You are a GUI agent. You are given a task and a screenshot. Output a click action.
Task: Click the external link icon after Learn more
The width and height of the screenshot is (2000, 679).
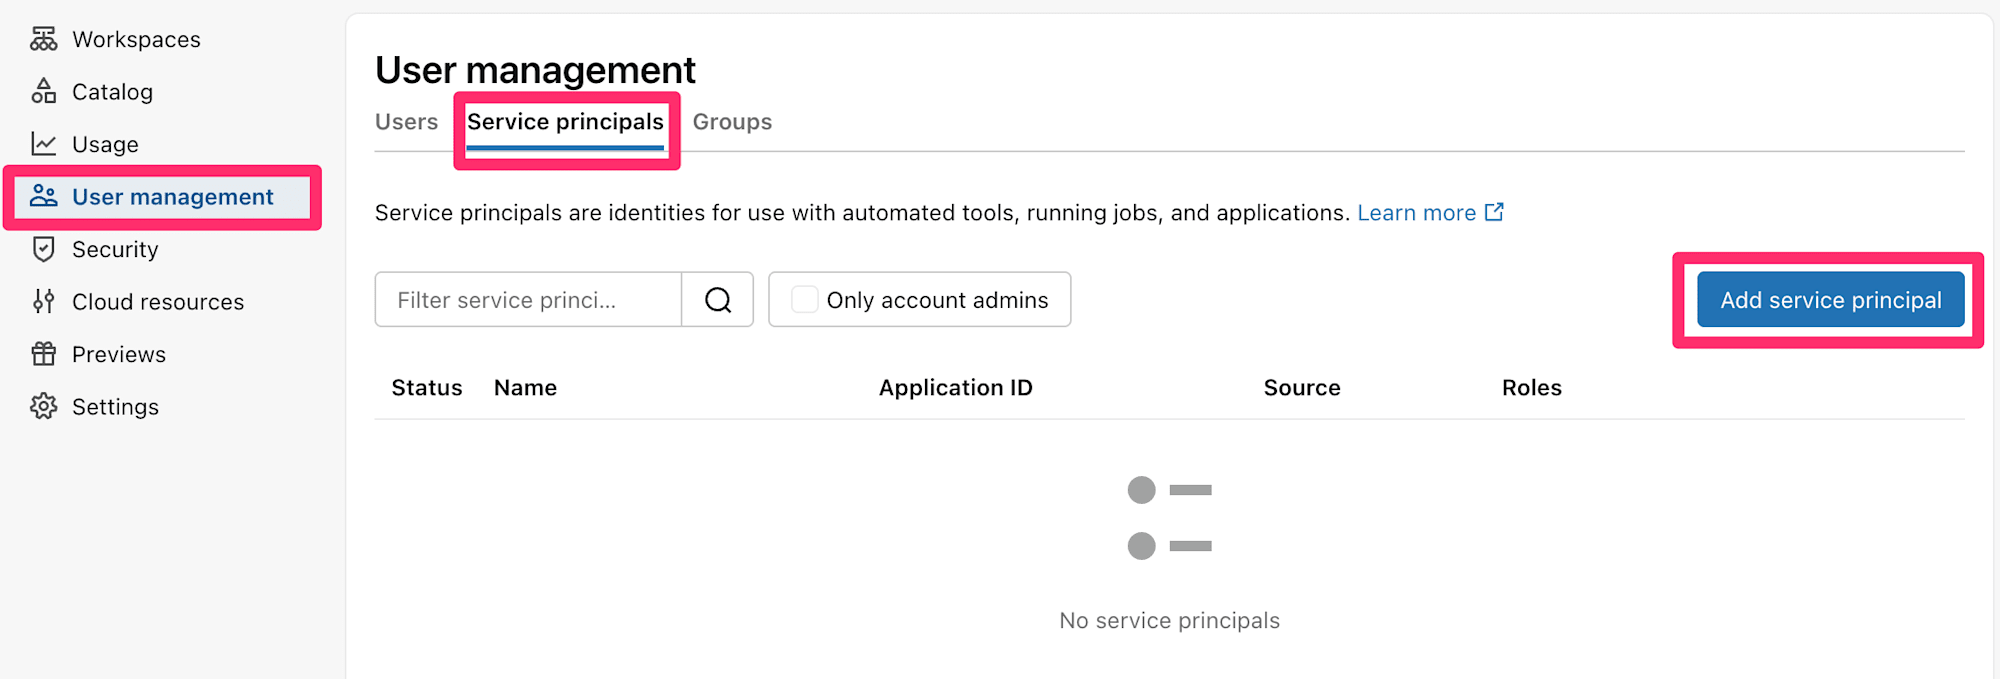1494,212
